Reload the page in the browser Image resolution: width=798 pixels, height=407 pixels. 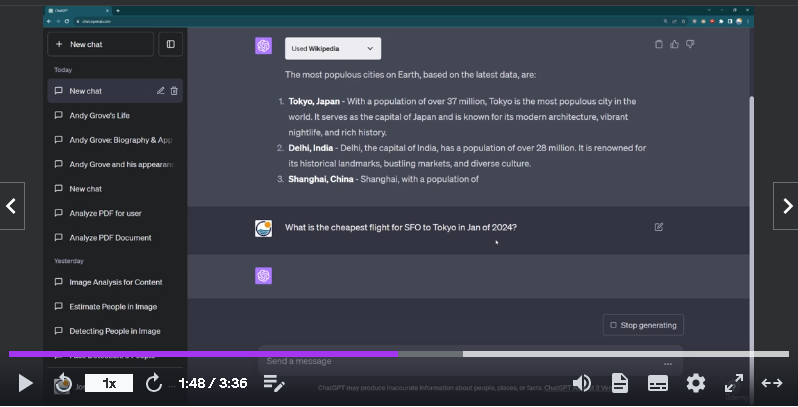pyautogui.click(x=67, y=21)
